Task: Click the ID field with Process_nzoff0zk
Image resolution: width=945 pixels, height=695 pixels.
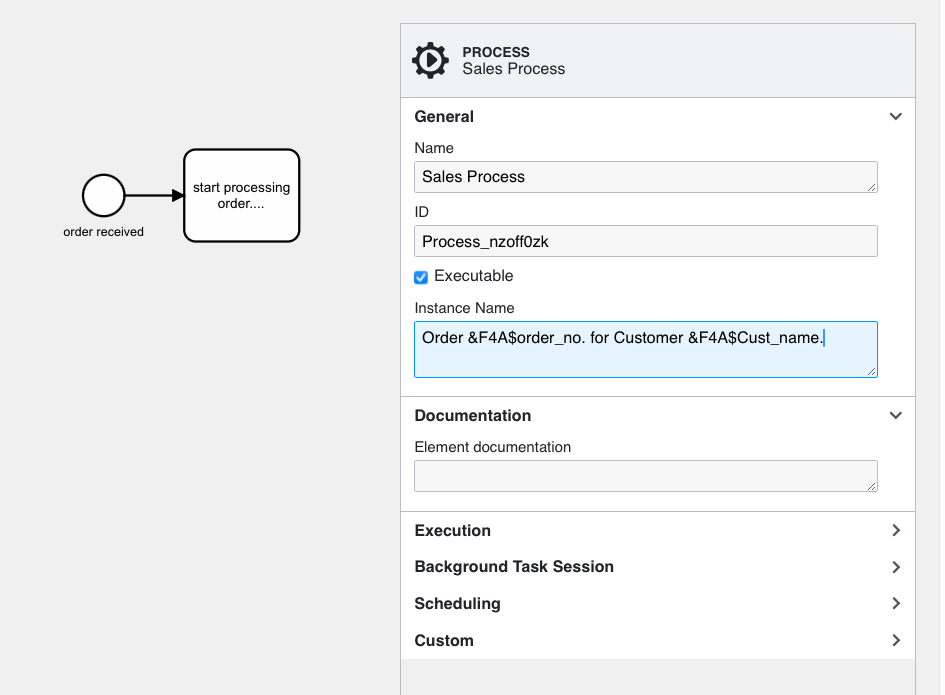Action: (x=645, y=241)
